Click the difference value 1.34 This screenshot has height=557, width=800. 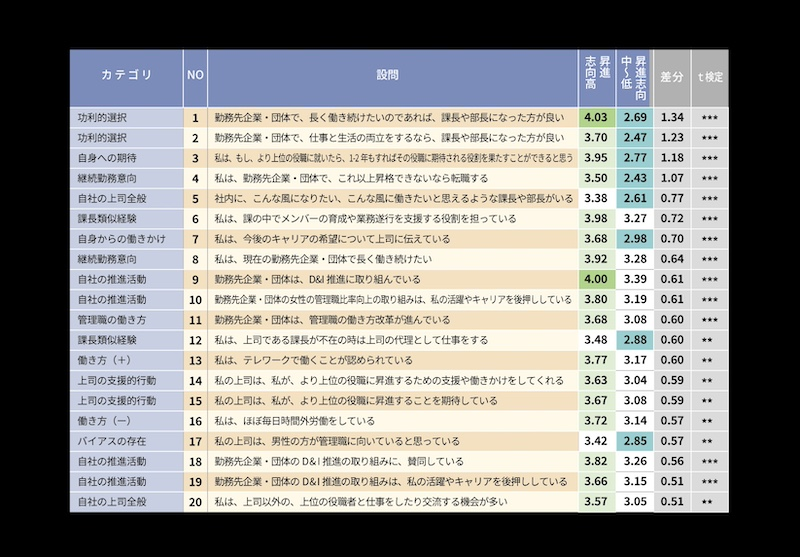point(671,117)
